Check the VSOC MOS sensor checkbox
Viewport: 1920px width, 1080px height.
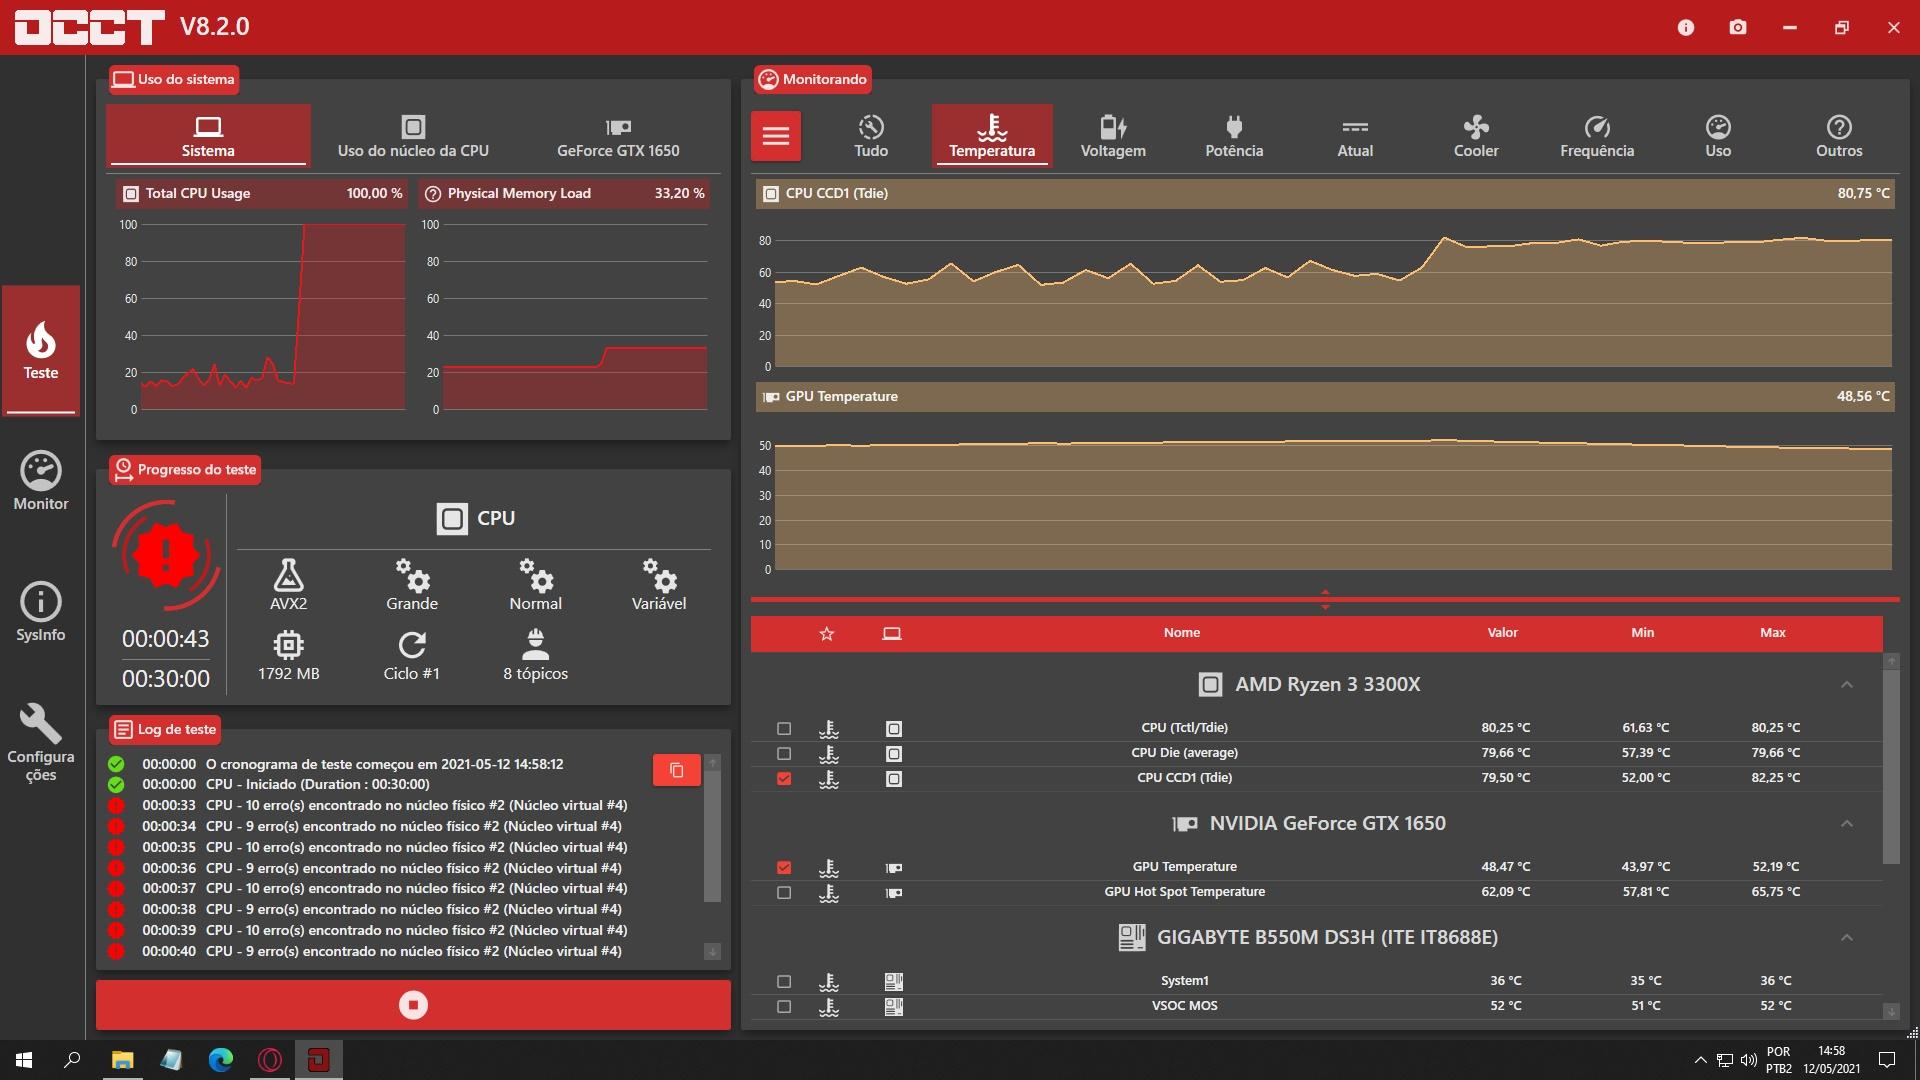click(784, 1007)
